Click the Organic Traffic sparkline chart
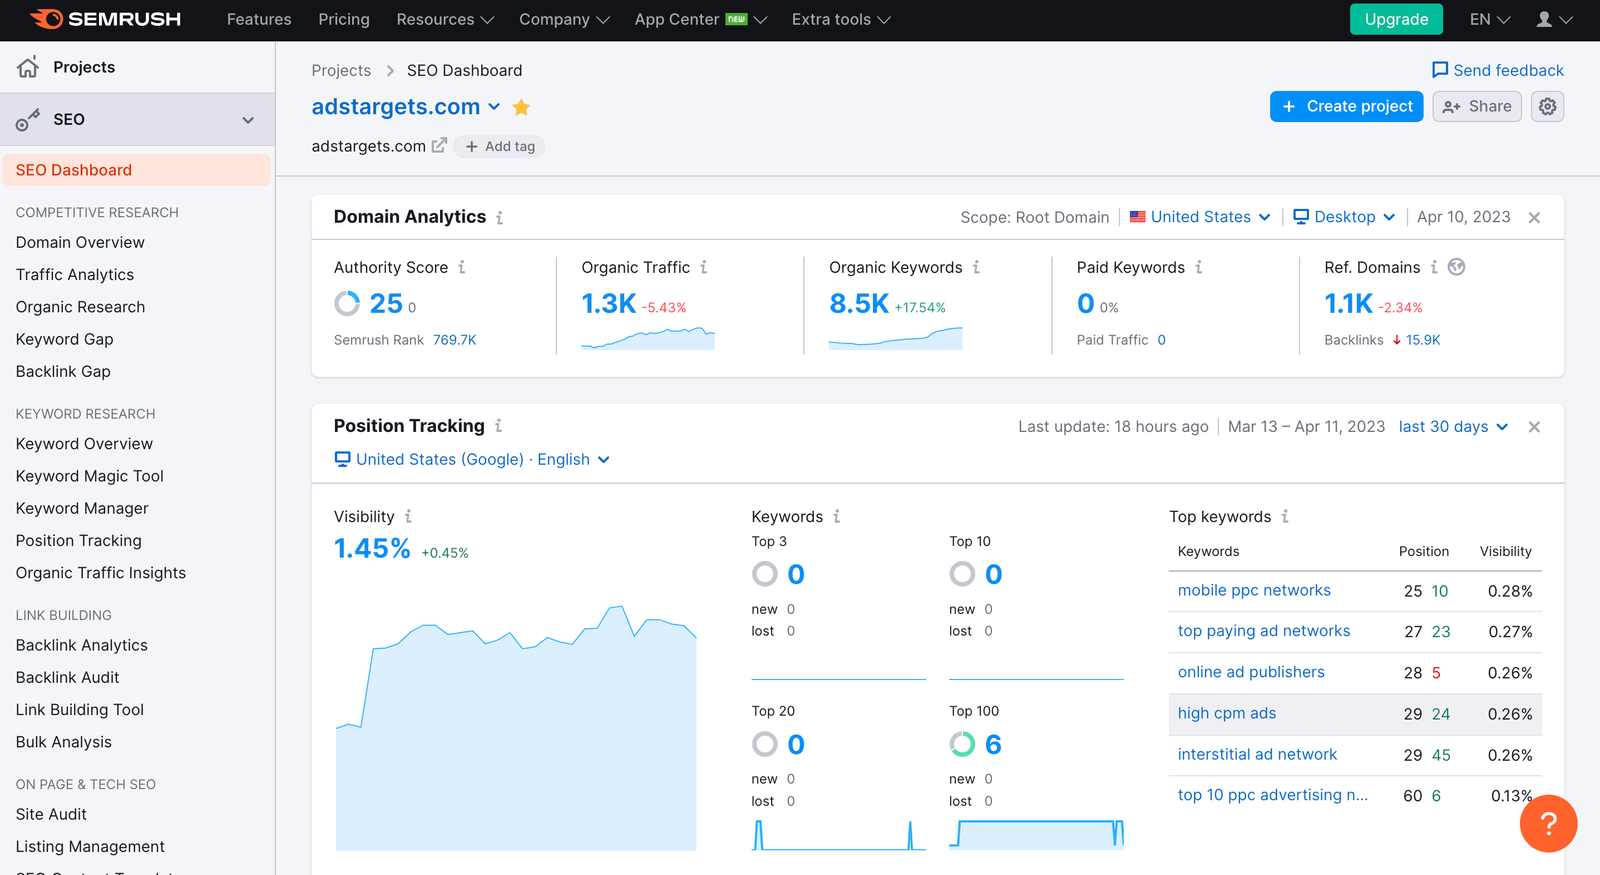1600x875 pixels. tap(648, 338)
